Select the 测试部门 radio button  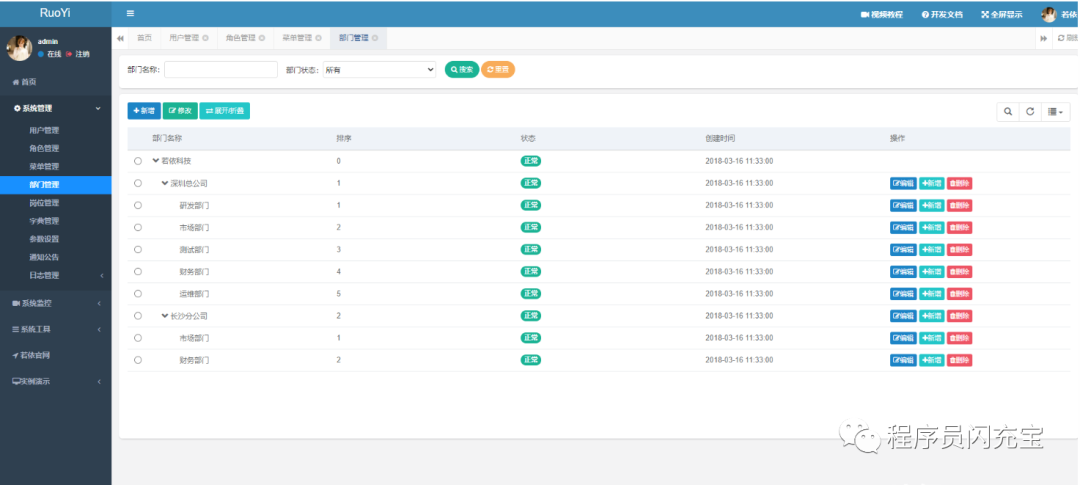138,249
